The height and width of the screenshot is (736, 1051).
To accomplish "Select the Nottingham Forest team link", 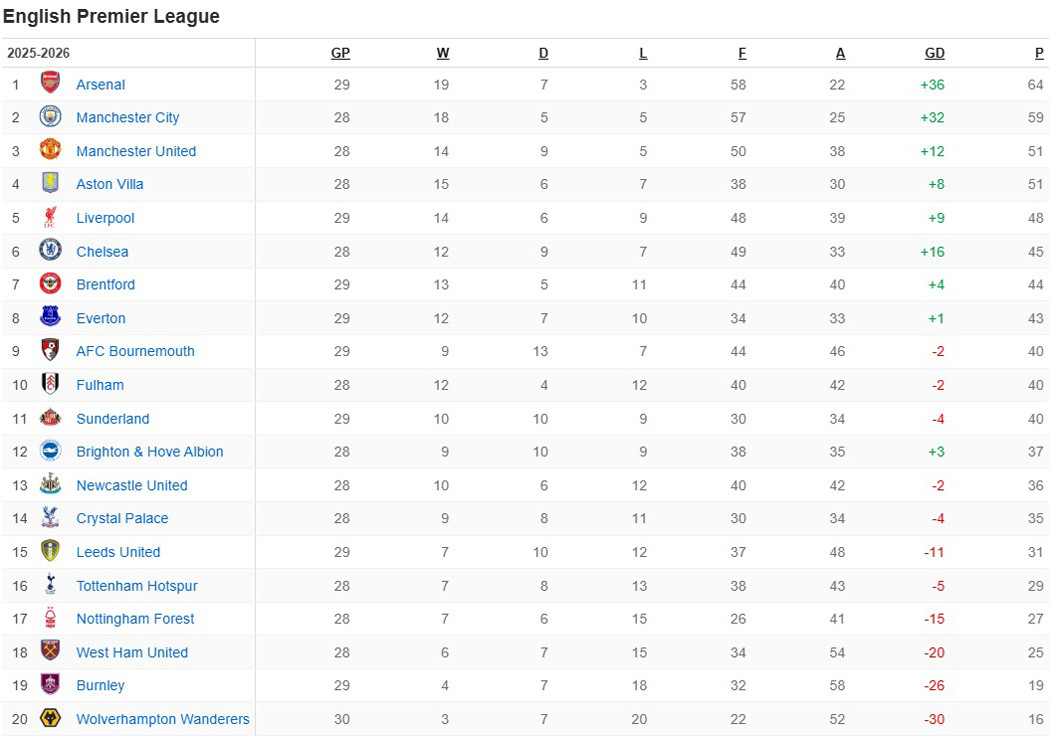I will coord(135,619).
